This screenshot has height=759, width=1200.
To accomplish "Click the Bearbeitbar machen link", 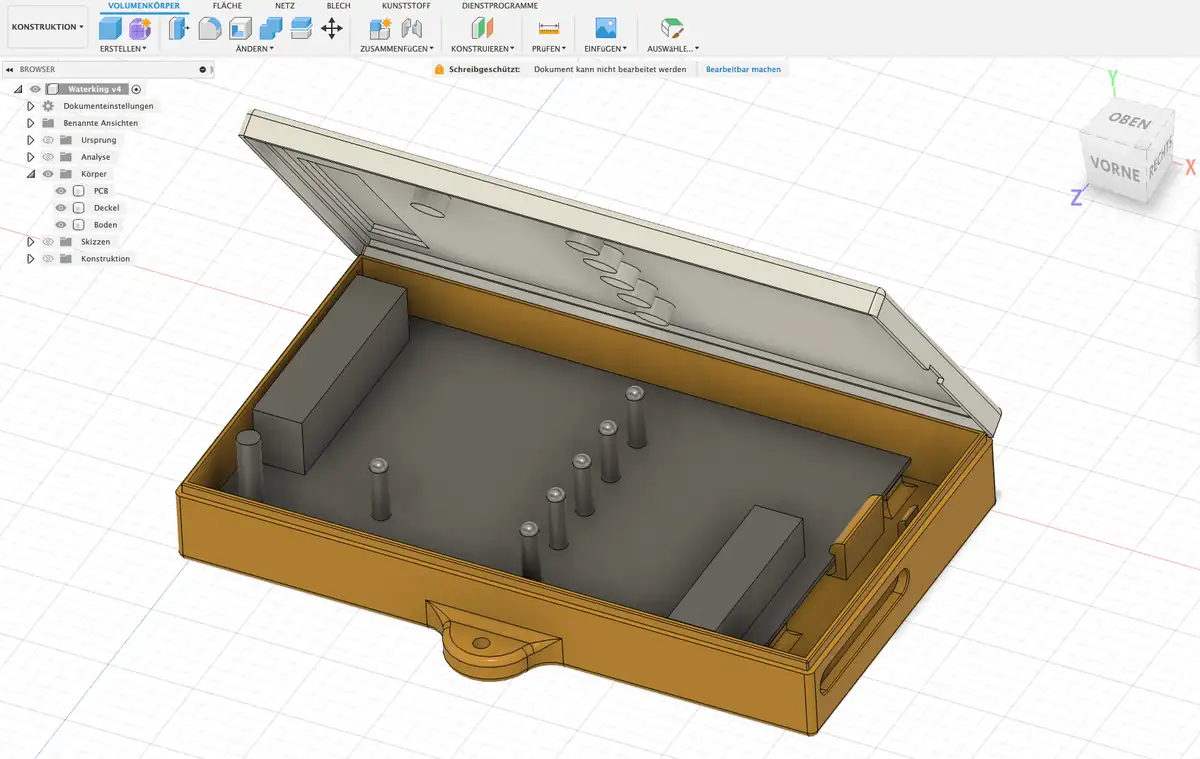I will pyautogui.click(x=743, y=70).
